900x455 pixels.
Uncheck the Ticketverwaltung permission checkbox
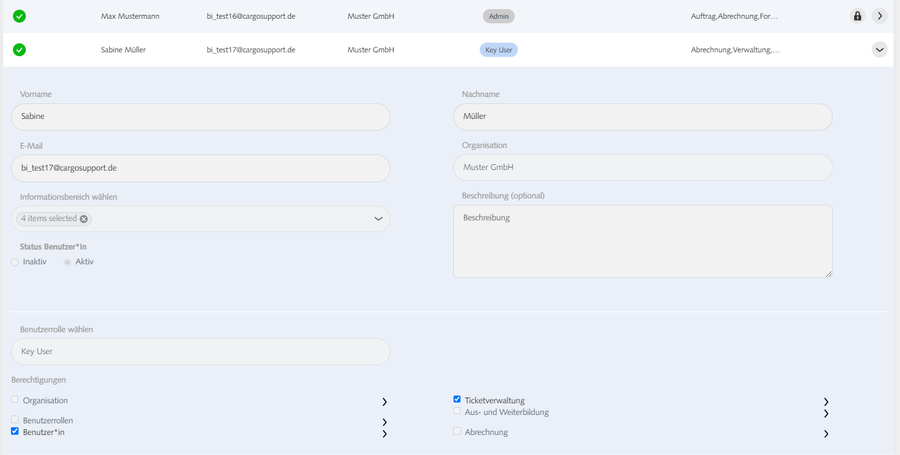(457, 399)
